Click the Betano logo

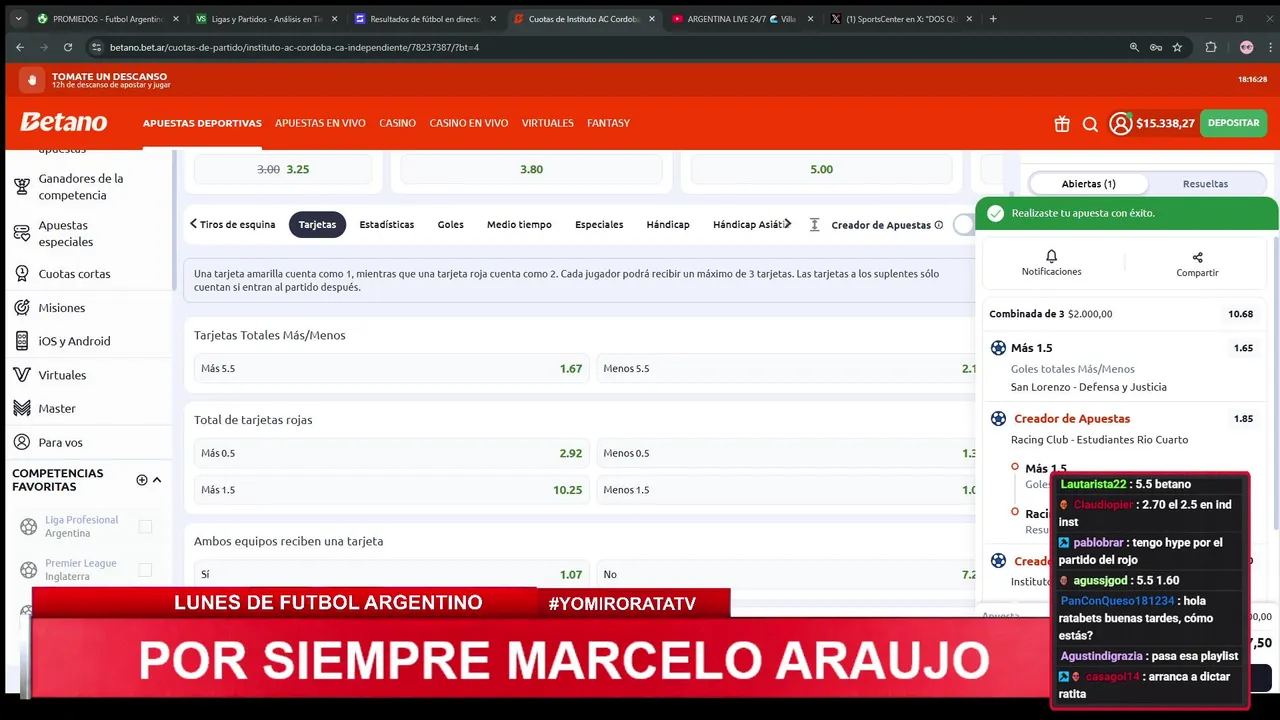(x=64, y=122)
